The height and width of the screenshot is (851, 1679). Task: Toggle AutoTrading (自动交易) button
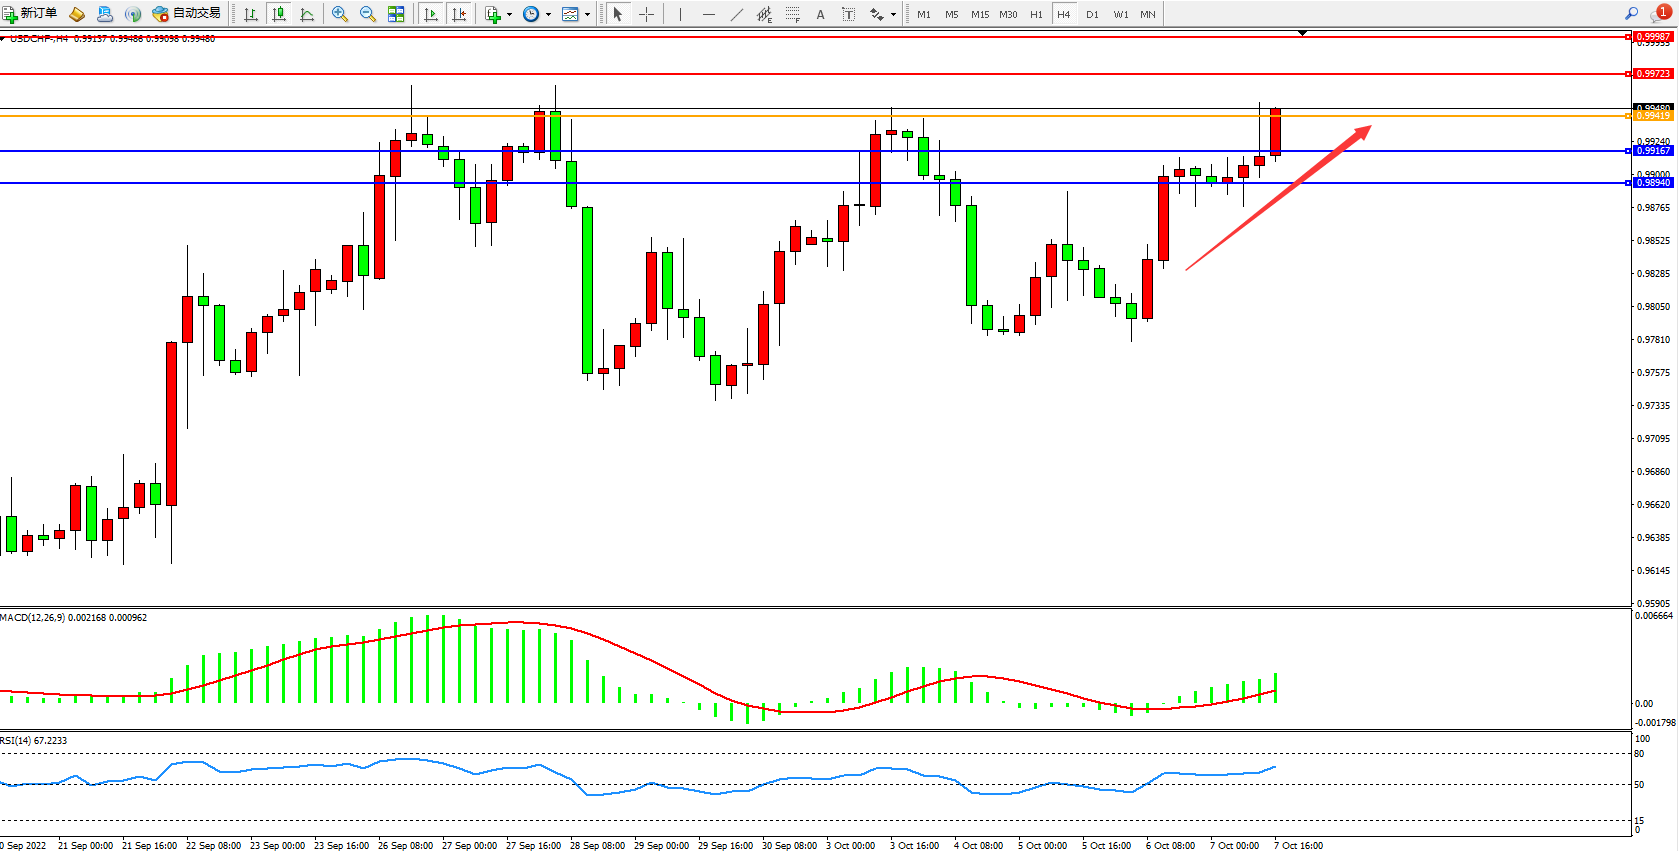[186, 14]
